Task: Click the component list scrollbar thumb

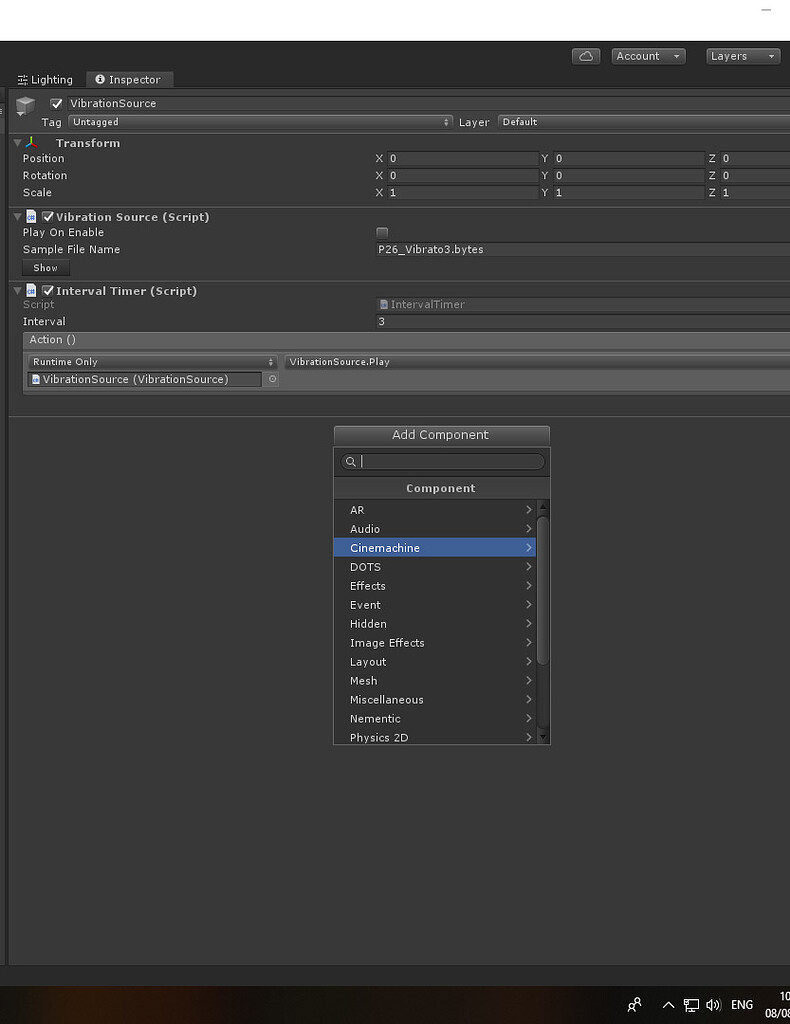Action: 543,590
